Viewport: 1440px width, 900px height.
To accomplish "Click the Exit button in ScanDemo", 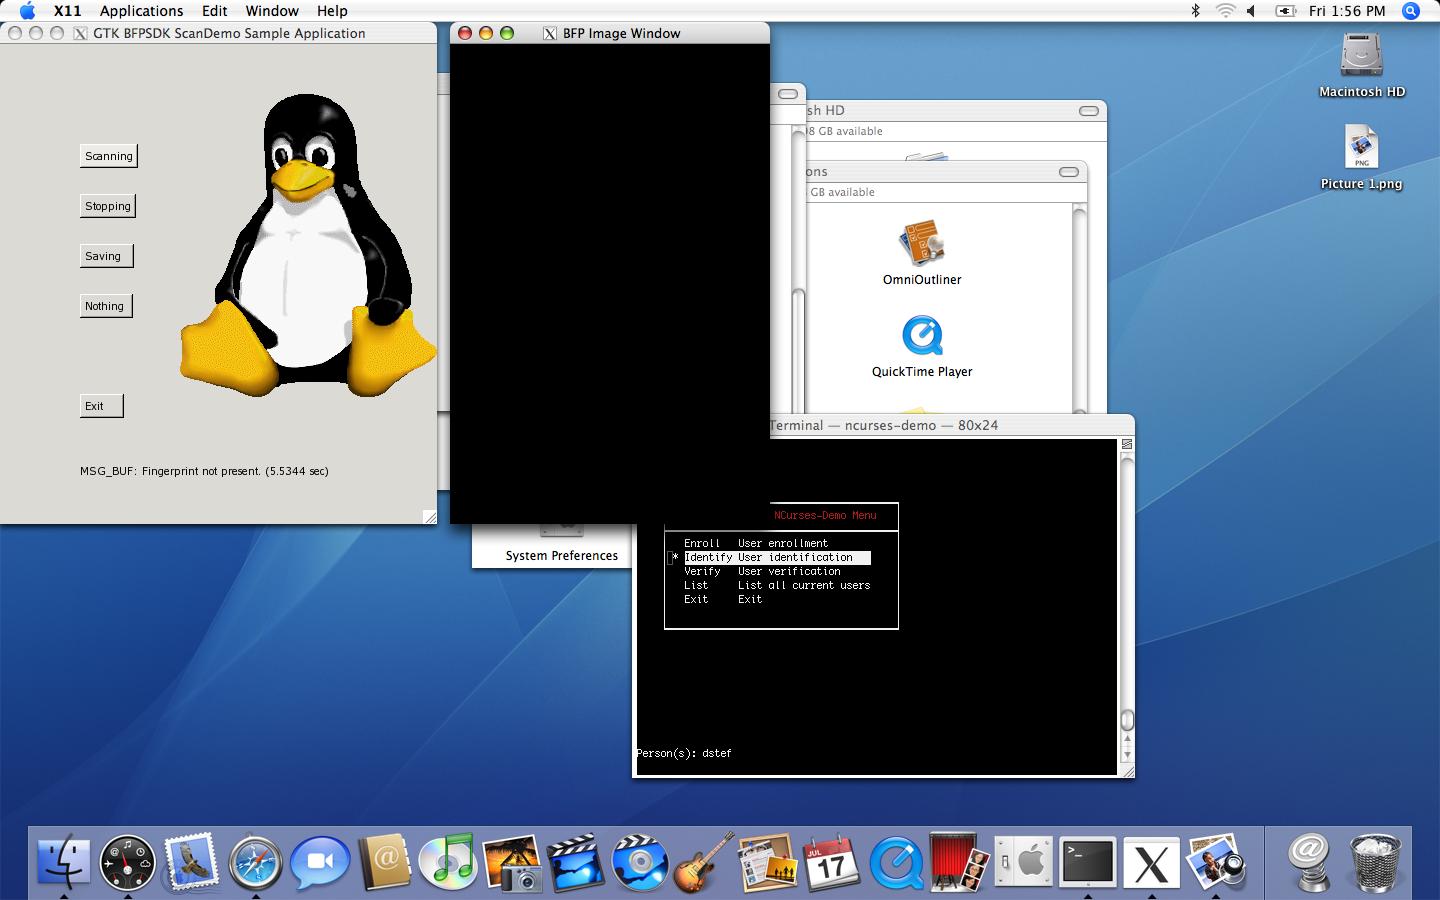I will point(101,406).
